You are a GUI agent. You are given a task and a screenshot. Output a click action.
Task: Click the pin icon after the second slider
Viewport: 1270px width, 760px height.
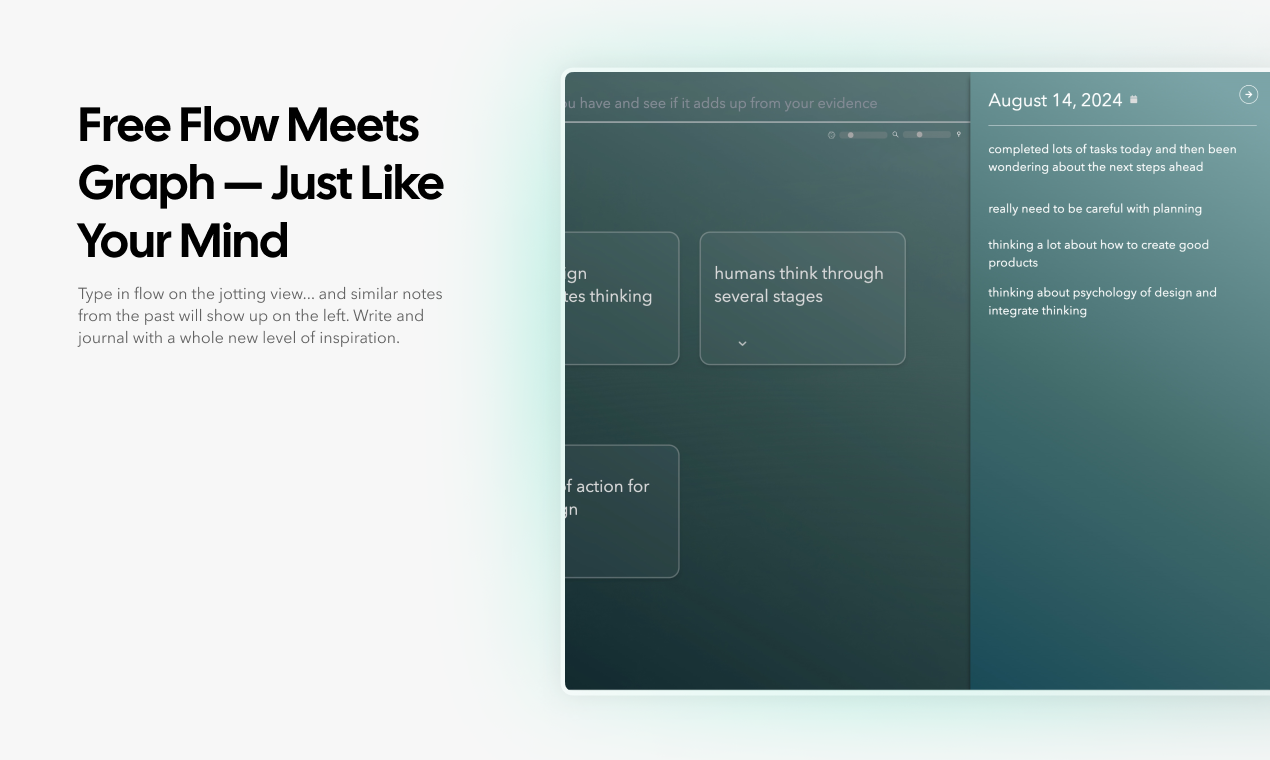[958, 134]
